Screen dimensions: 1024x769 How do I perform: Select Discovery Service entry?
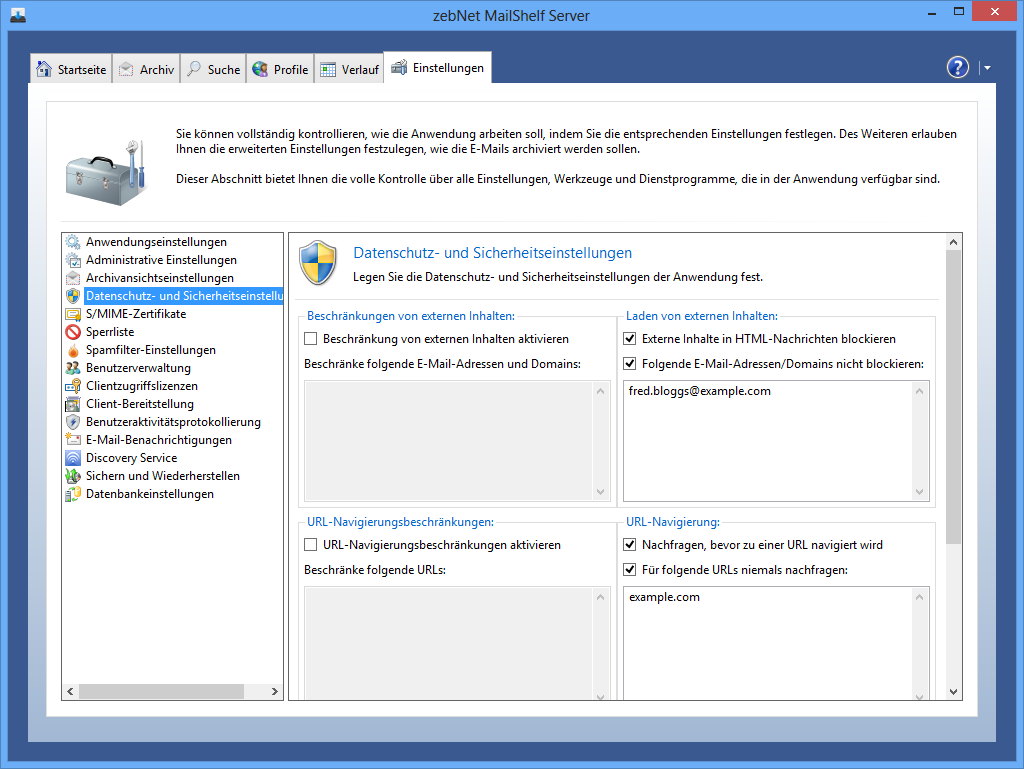(131, 458)
